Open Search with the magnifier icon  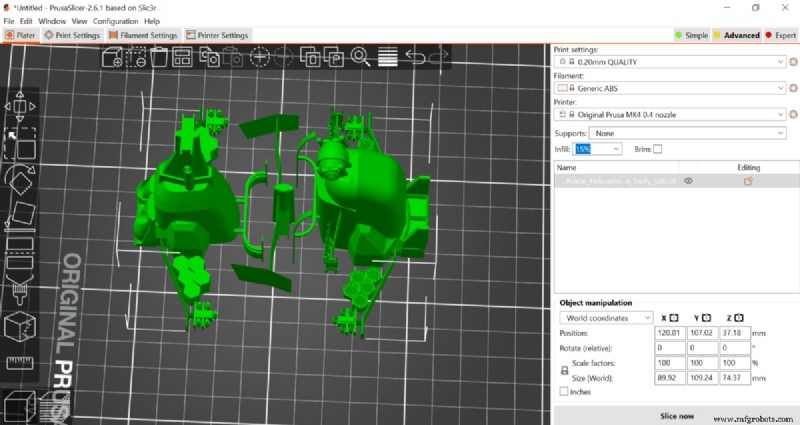coord(360,57)
